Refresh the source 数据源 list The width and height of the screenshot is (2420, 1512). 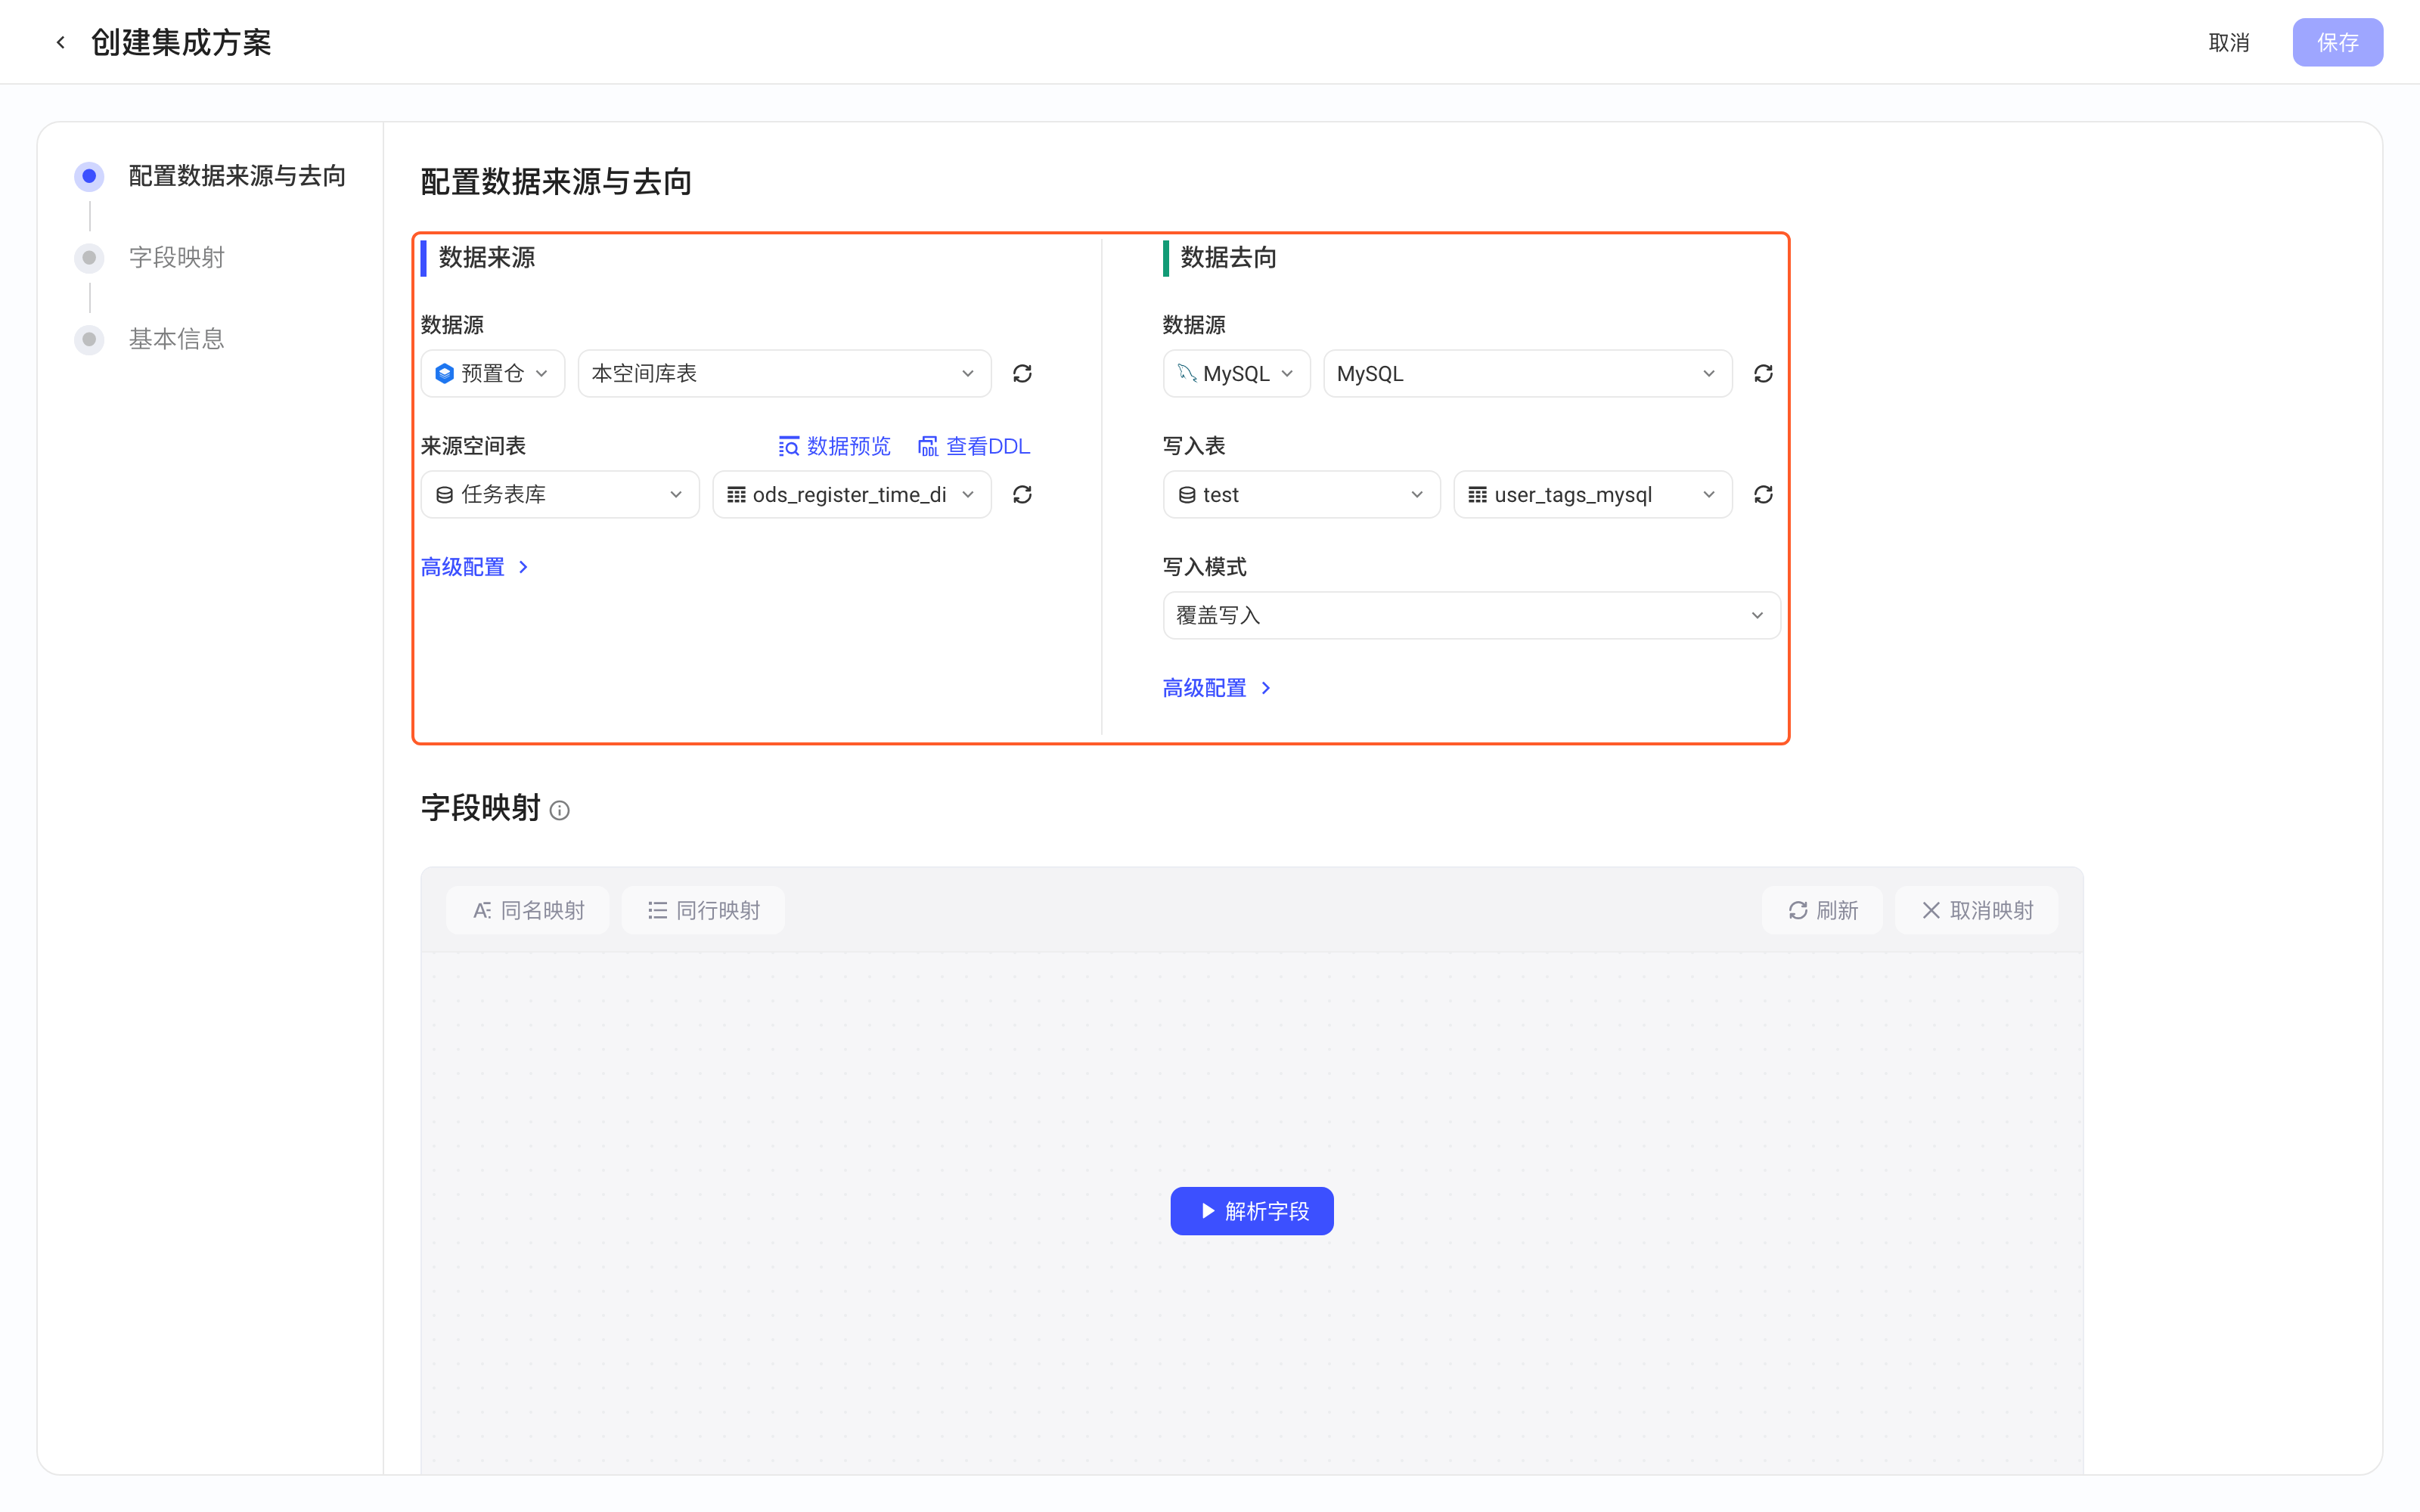point(1022,374)
